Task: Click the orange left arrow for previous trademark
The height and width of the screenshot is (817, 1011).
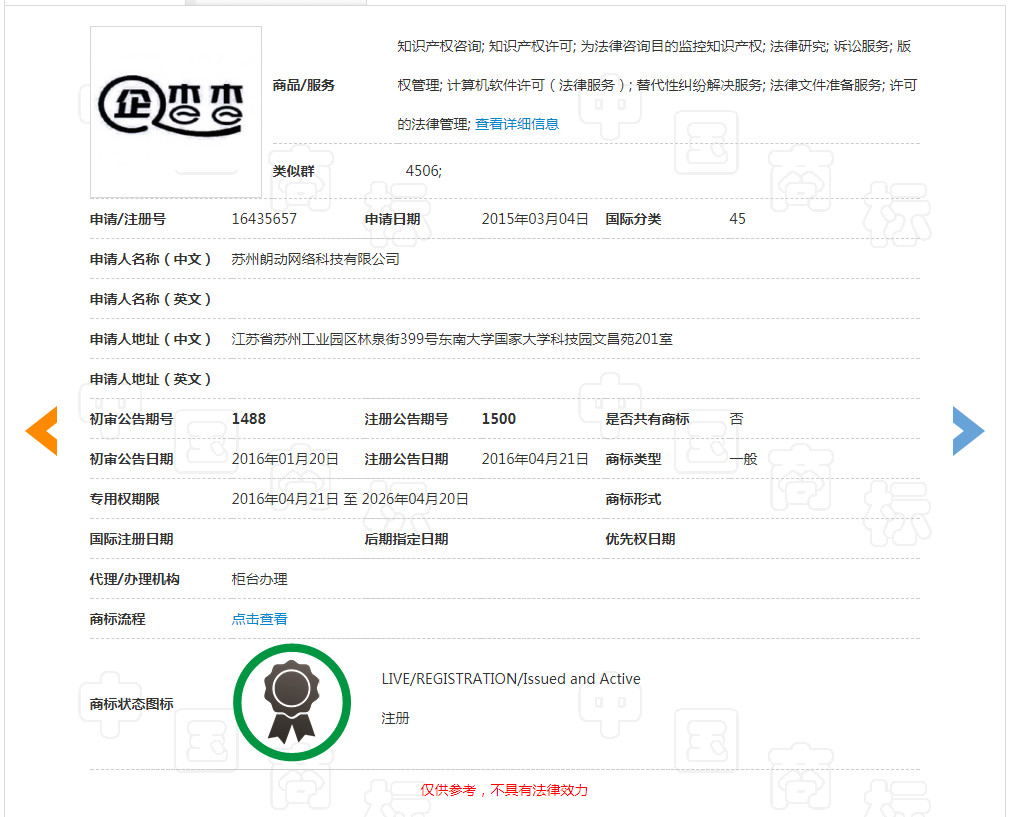Action: pos(41,431)
